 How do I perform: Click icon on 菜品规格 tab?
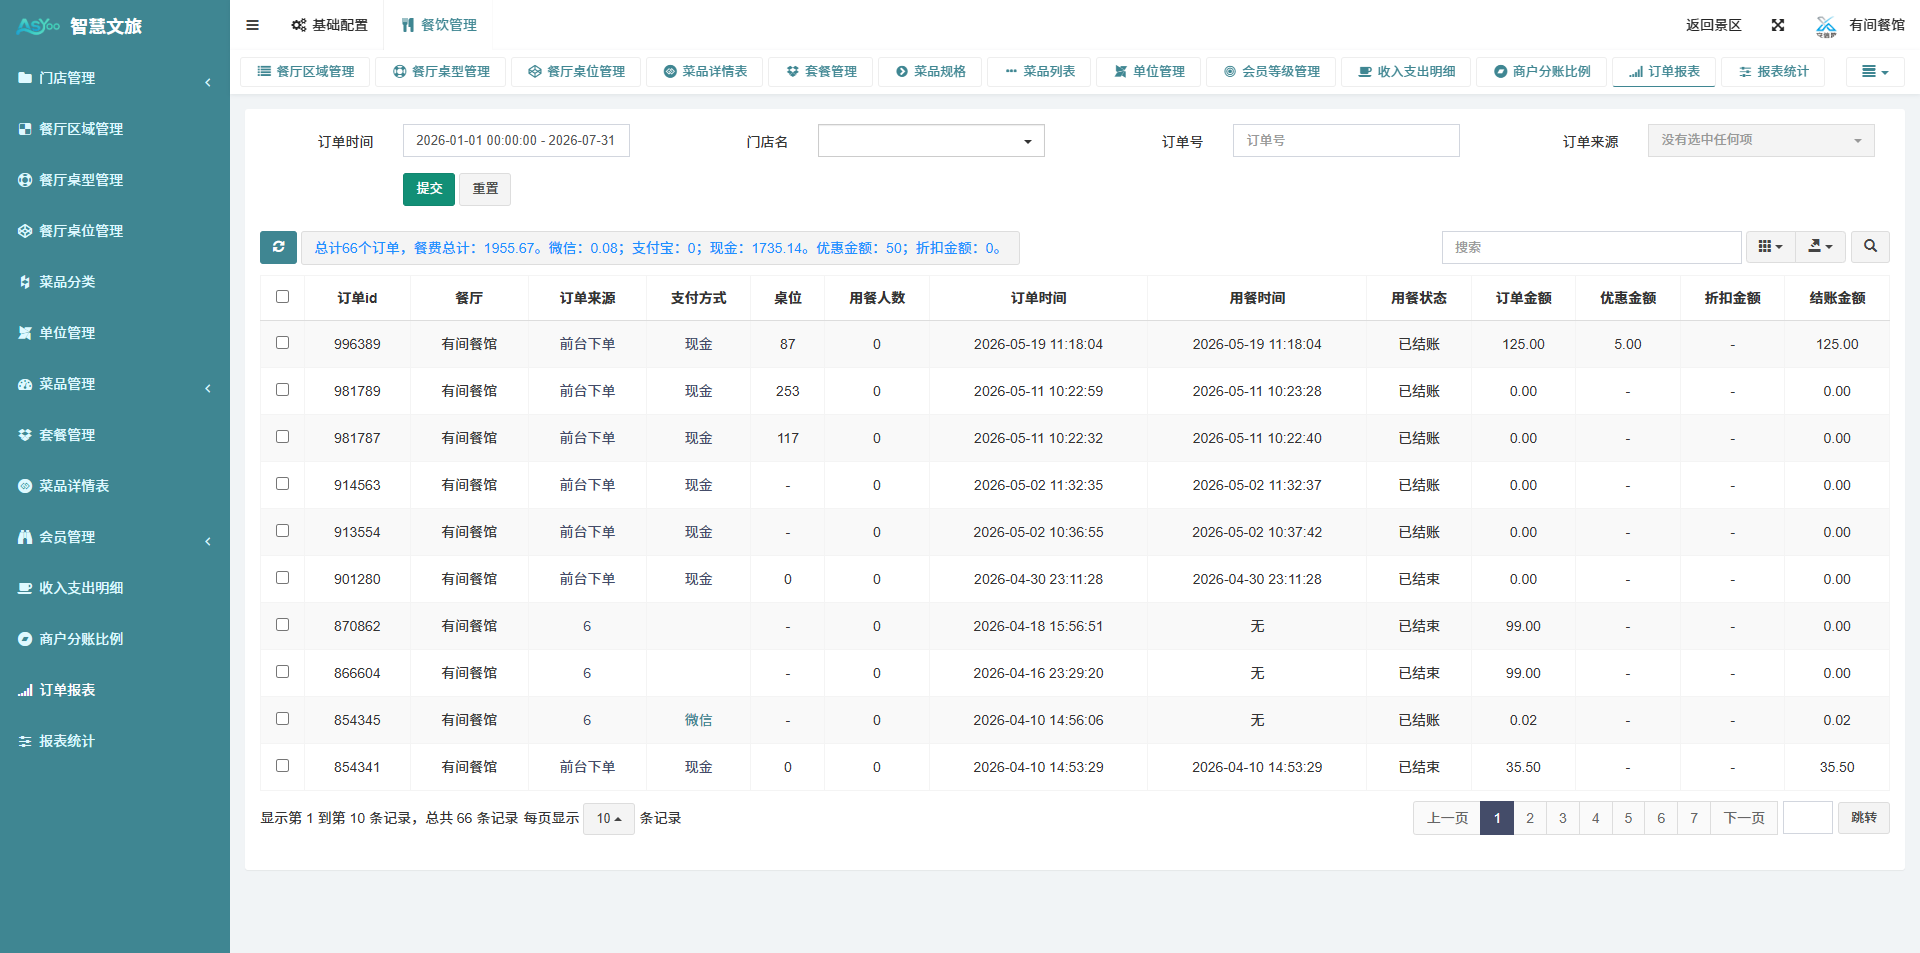pos(902,72)
